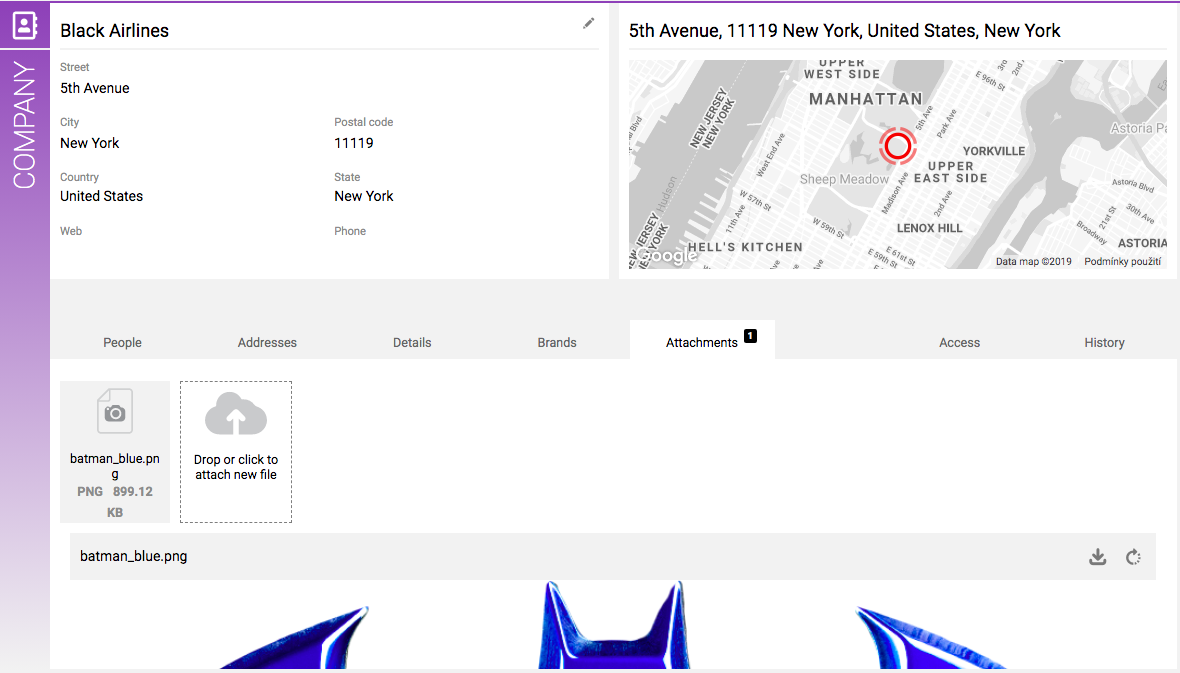Download batman_blue.png with the download icon
Viewport: 1180px width, 673px height.
coord(1098,557)
